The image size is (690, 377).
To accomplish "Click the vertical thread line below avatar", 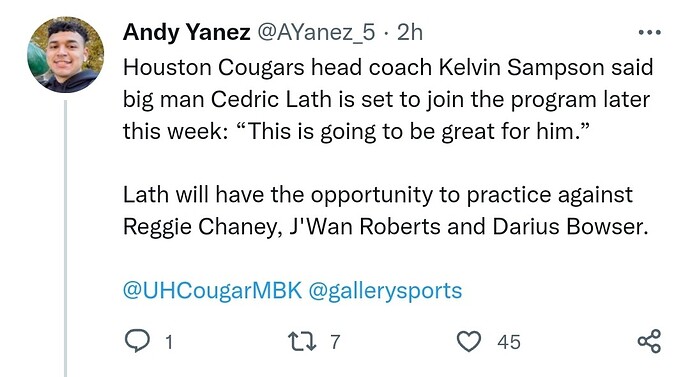I will pos(66,238).
